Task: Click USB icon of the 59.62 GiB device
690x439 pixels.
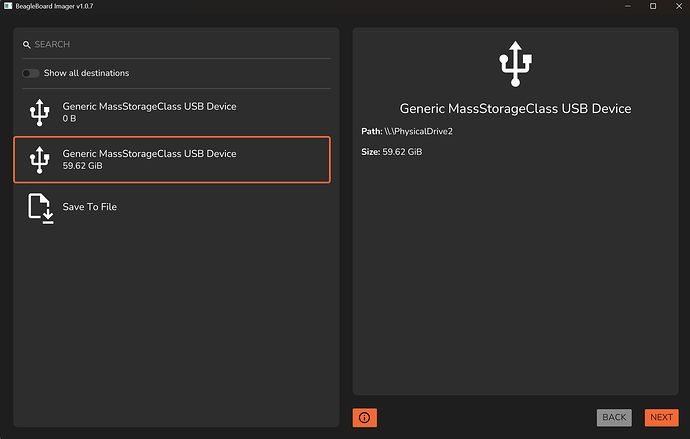Action: (40, 160)
